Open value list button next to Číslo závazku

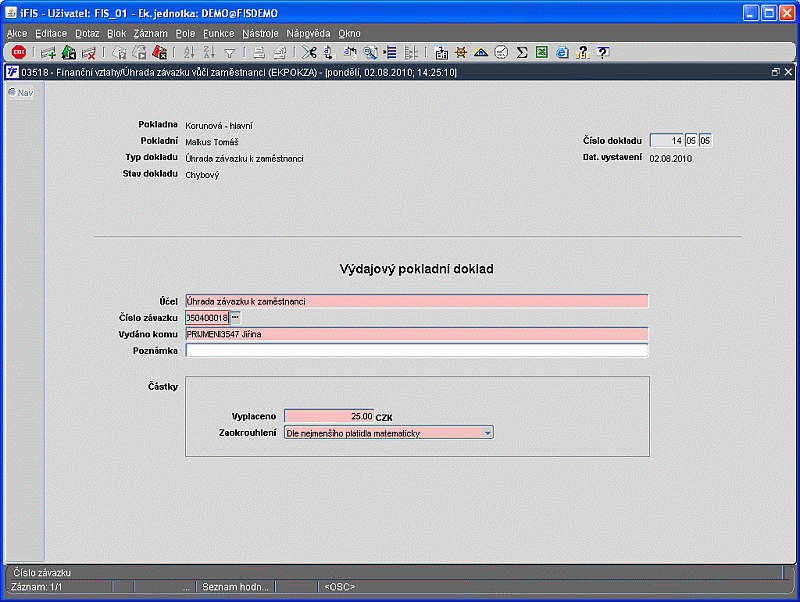pyautogui.click(x=235, y=317)
